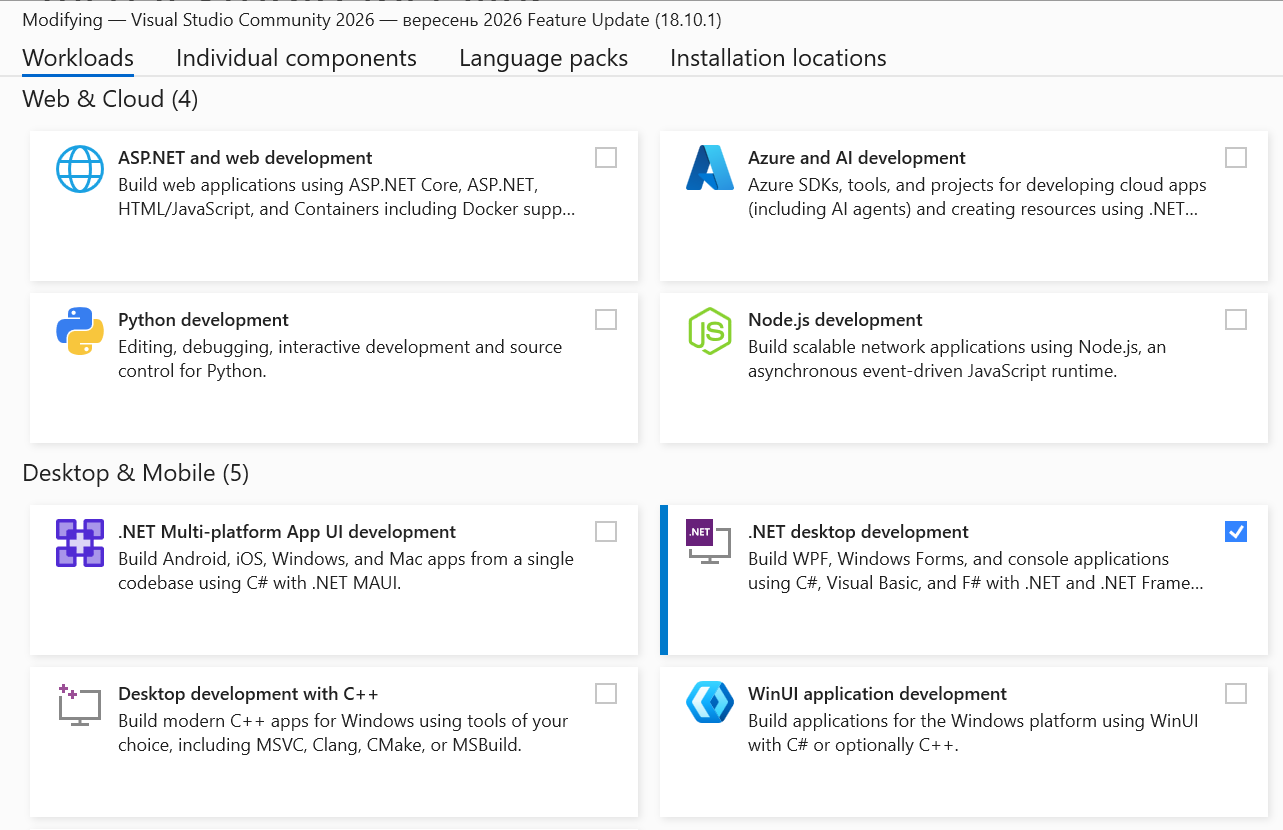Open the Individual components tab
The height and width of the screenshot is (830, 1283).
click(296, 58)
